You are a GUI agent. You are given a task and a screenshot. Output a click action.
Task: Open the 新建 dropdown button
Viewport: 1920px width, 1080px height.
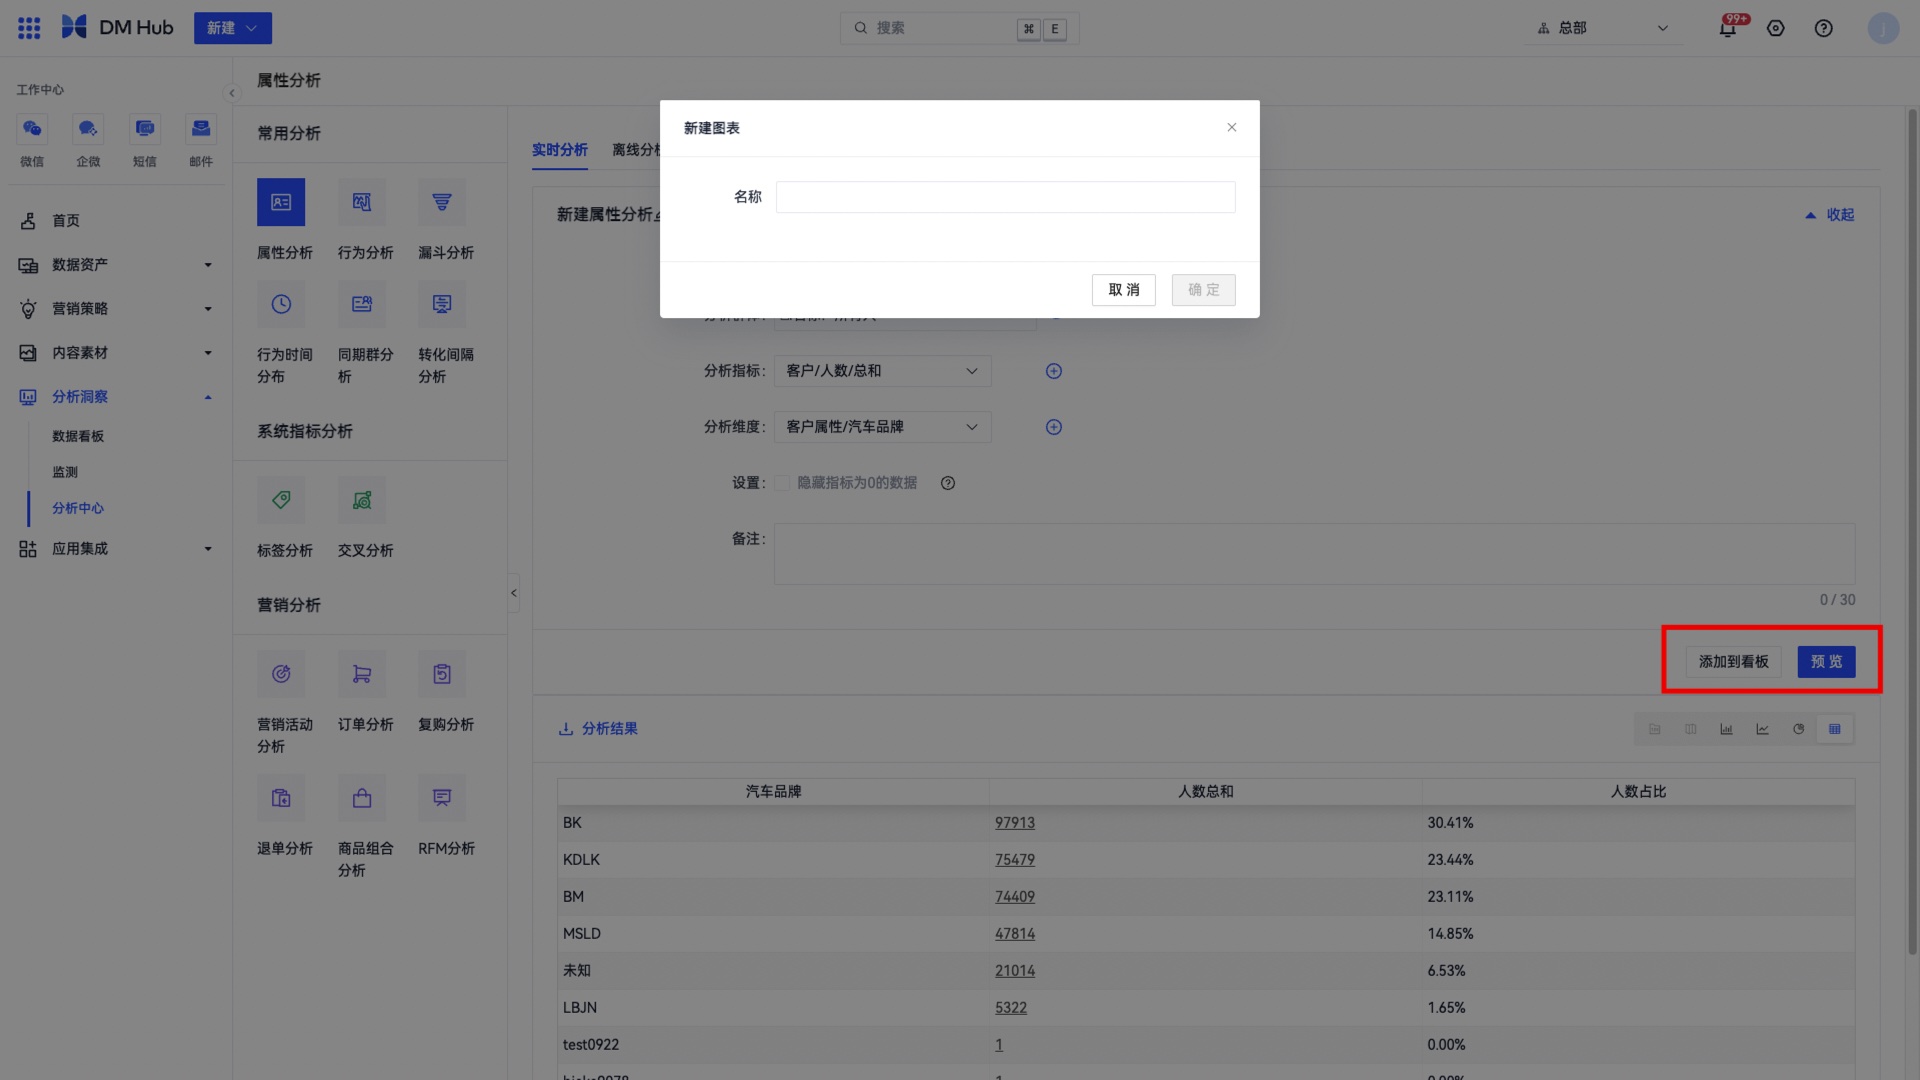pos(233,28)
